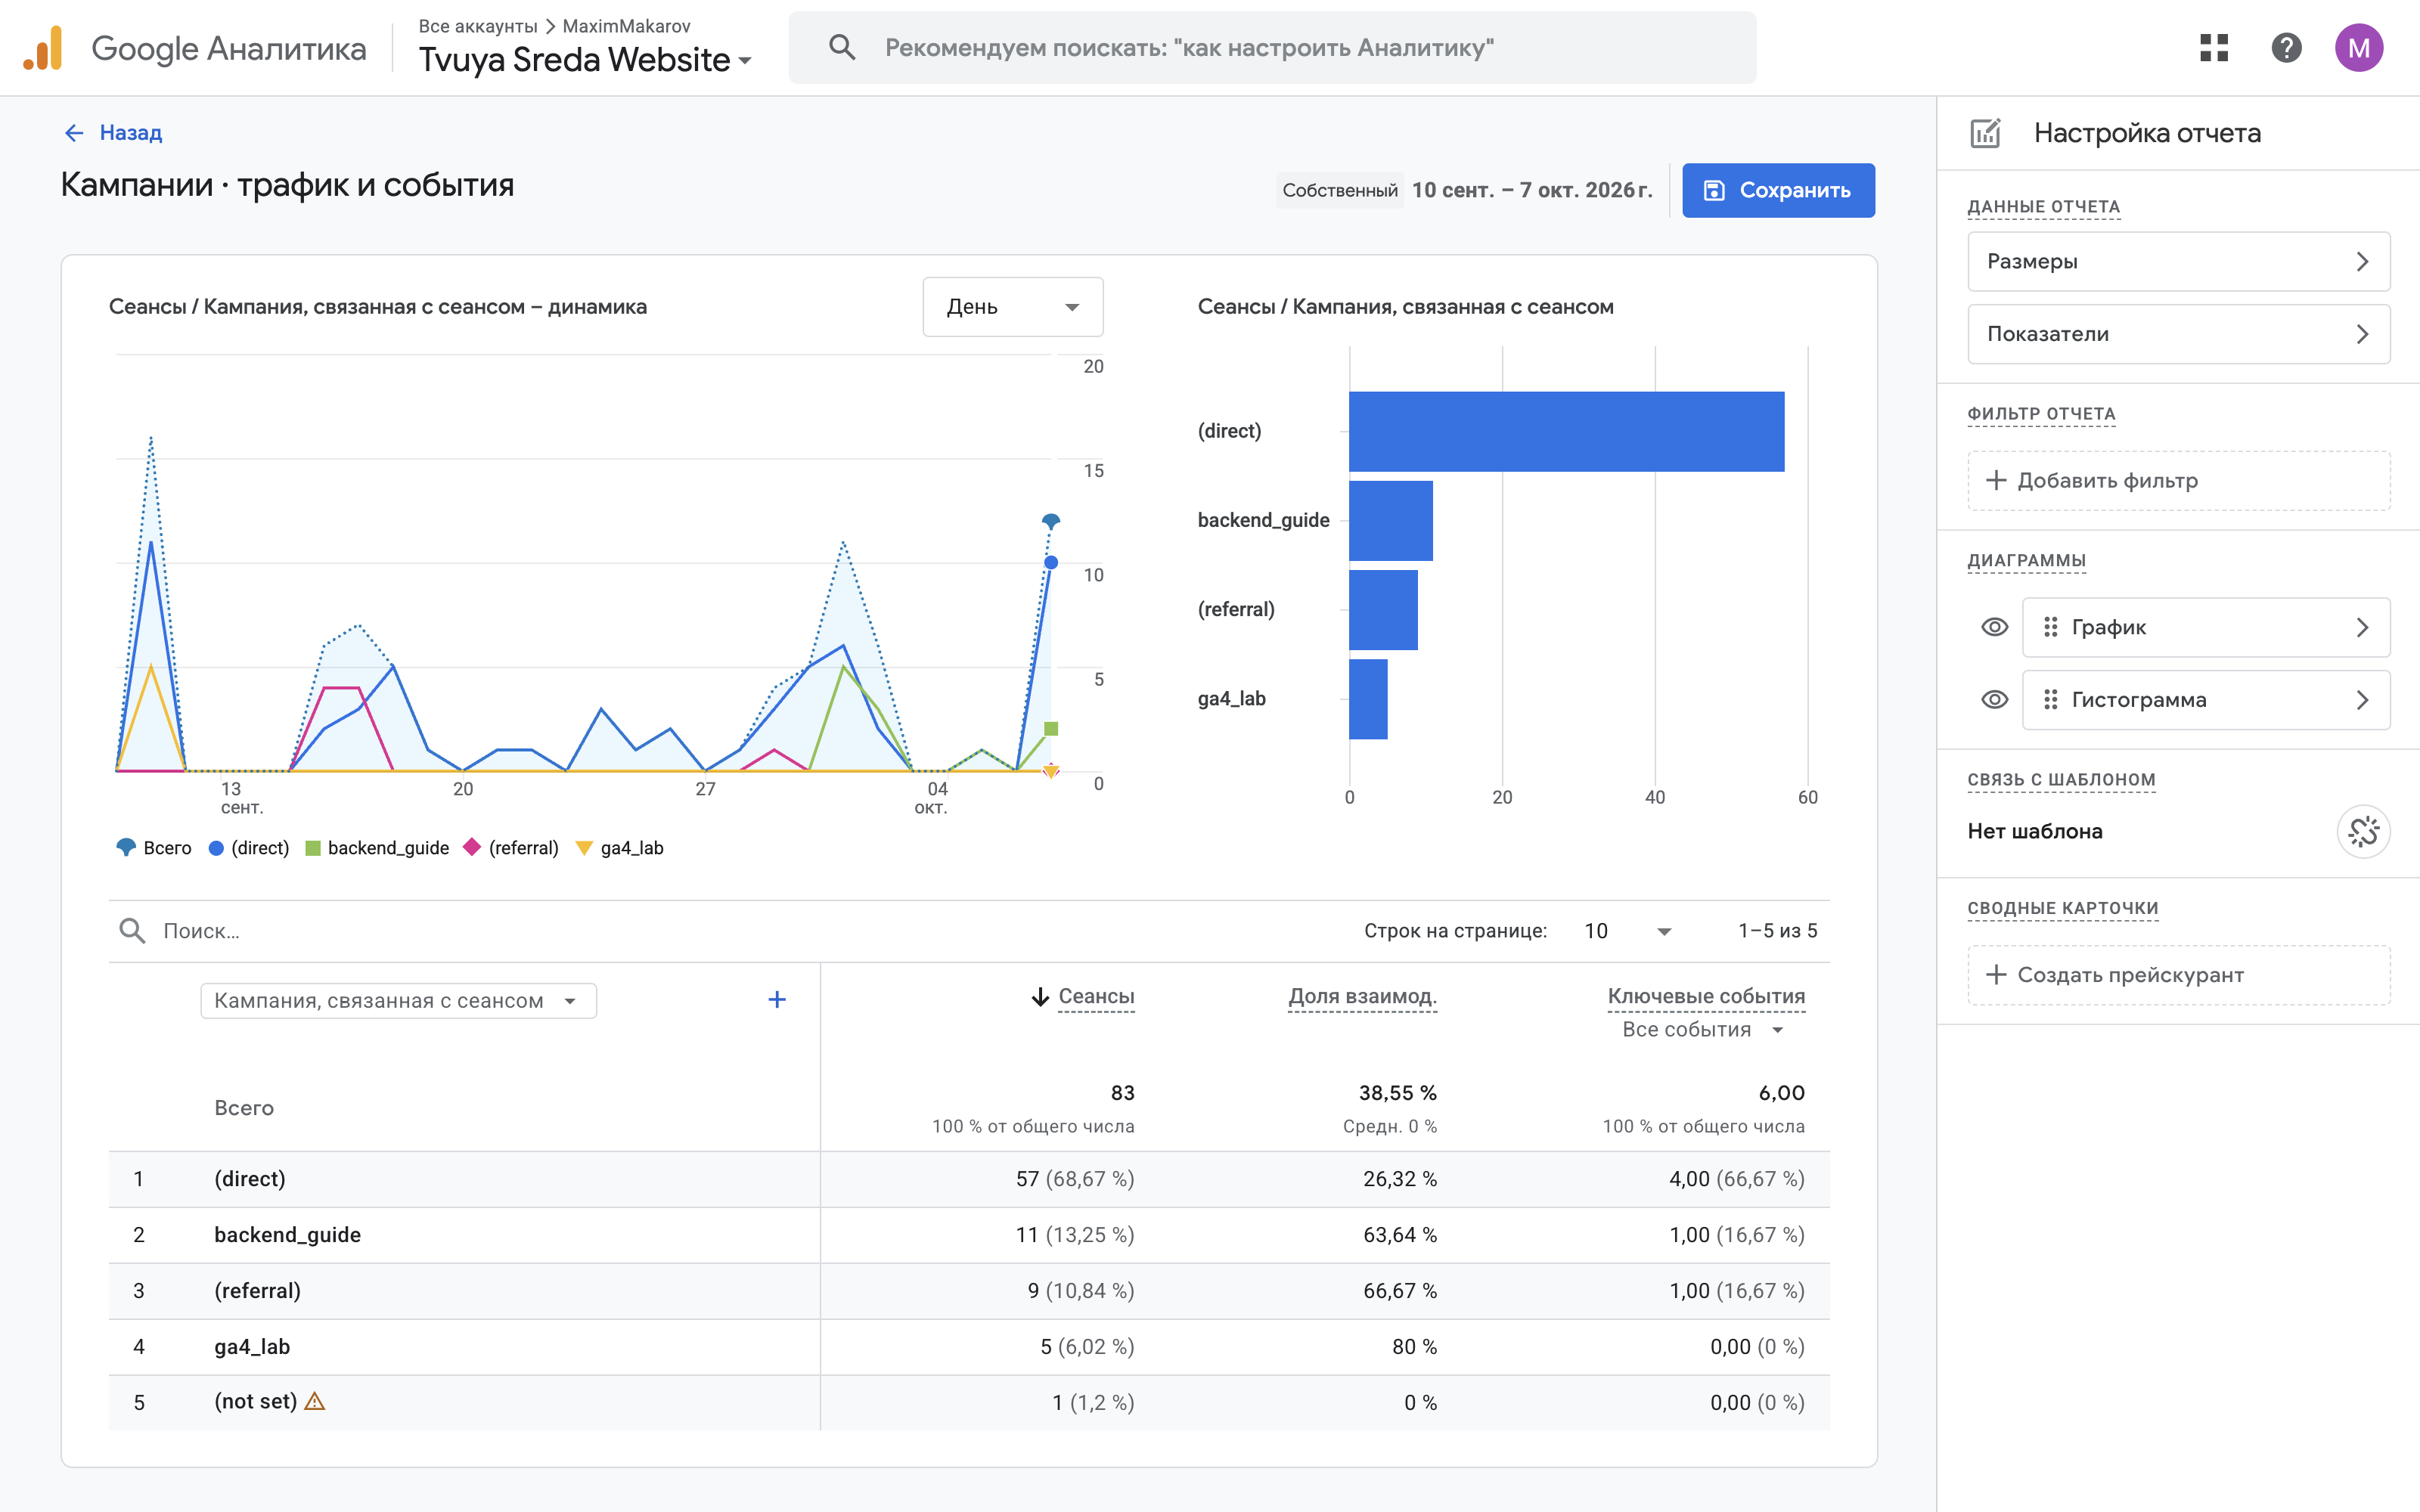Click the Сохранить button

[1778, 190]
